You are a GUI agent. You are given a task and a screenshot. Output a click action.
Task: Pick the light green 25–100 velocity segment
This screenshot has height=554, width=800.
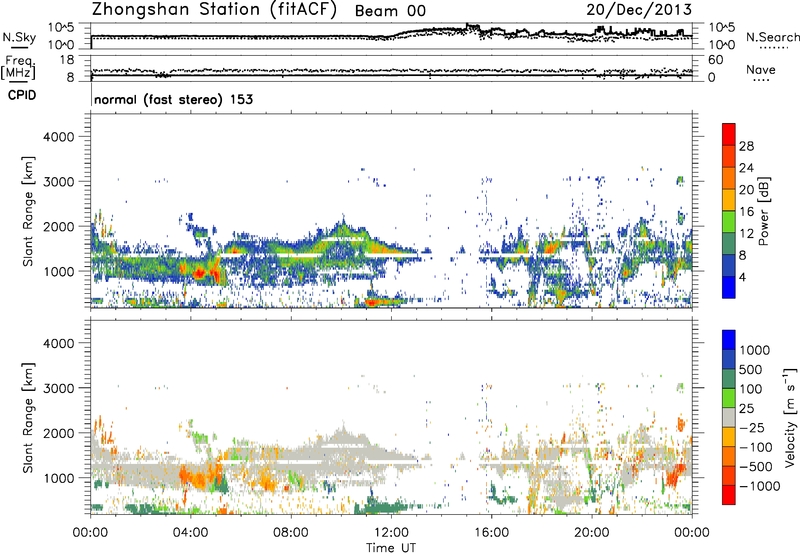pyautogui.click(x=729, y=398)
